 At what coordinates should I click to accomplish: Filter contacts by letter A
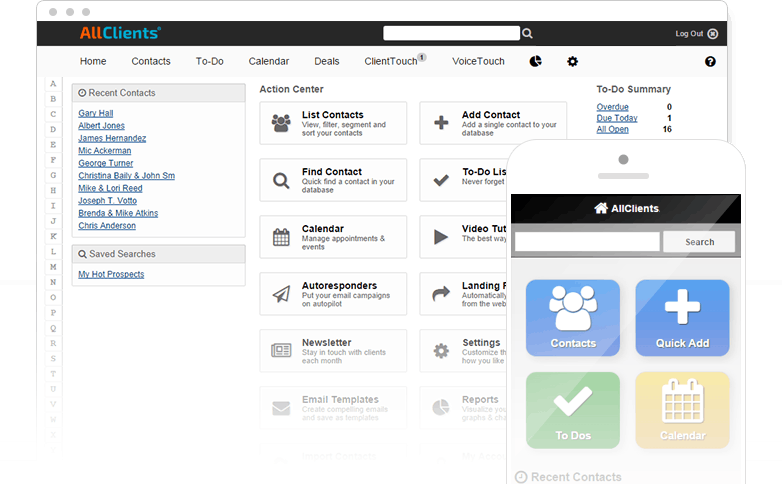pyautogui.click(x=53, y=84)
